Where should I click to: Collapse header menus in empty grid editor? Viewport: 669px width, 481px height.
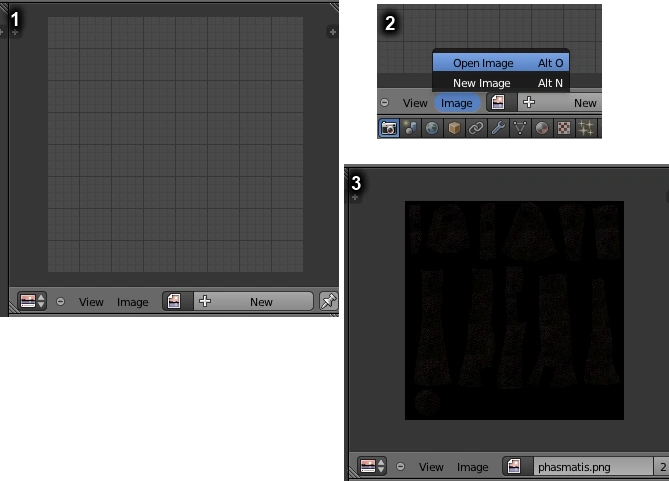click(61, 302)
